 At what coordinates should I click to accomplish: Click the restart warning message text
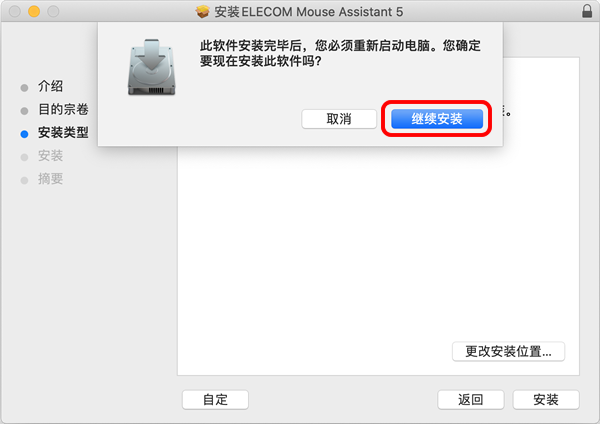pyautogui.click(x=340, y=53)
